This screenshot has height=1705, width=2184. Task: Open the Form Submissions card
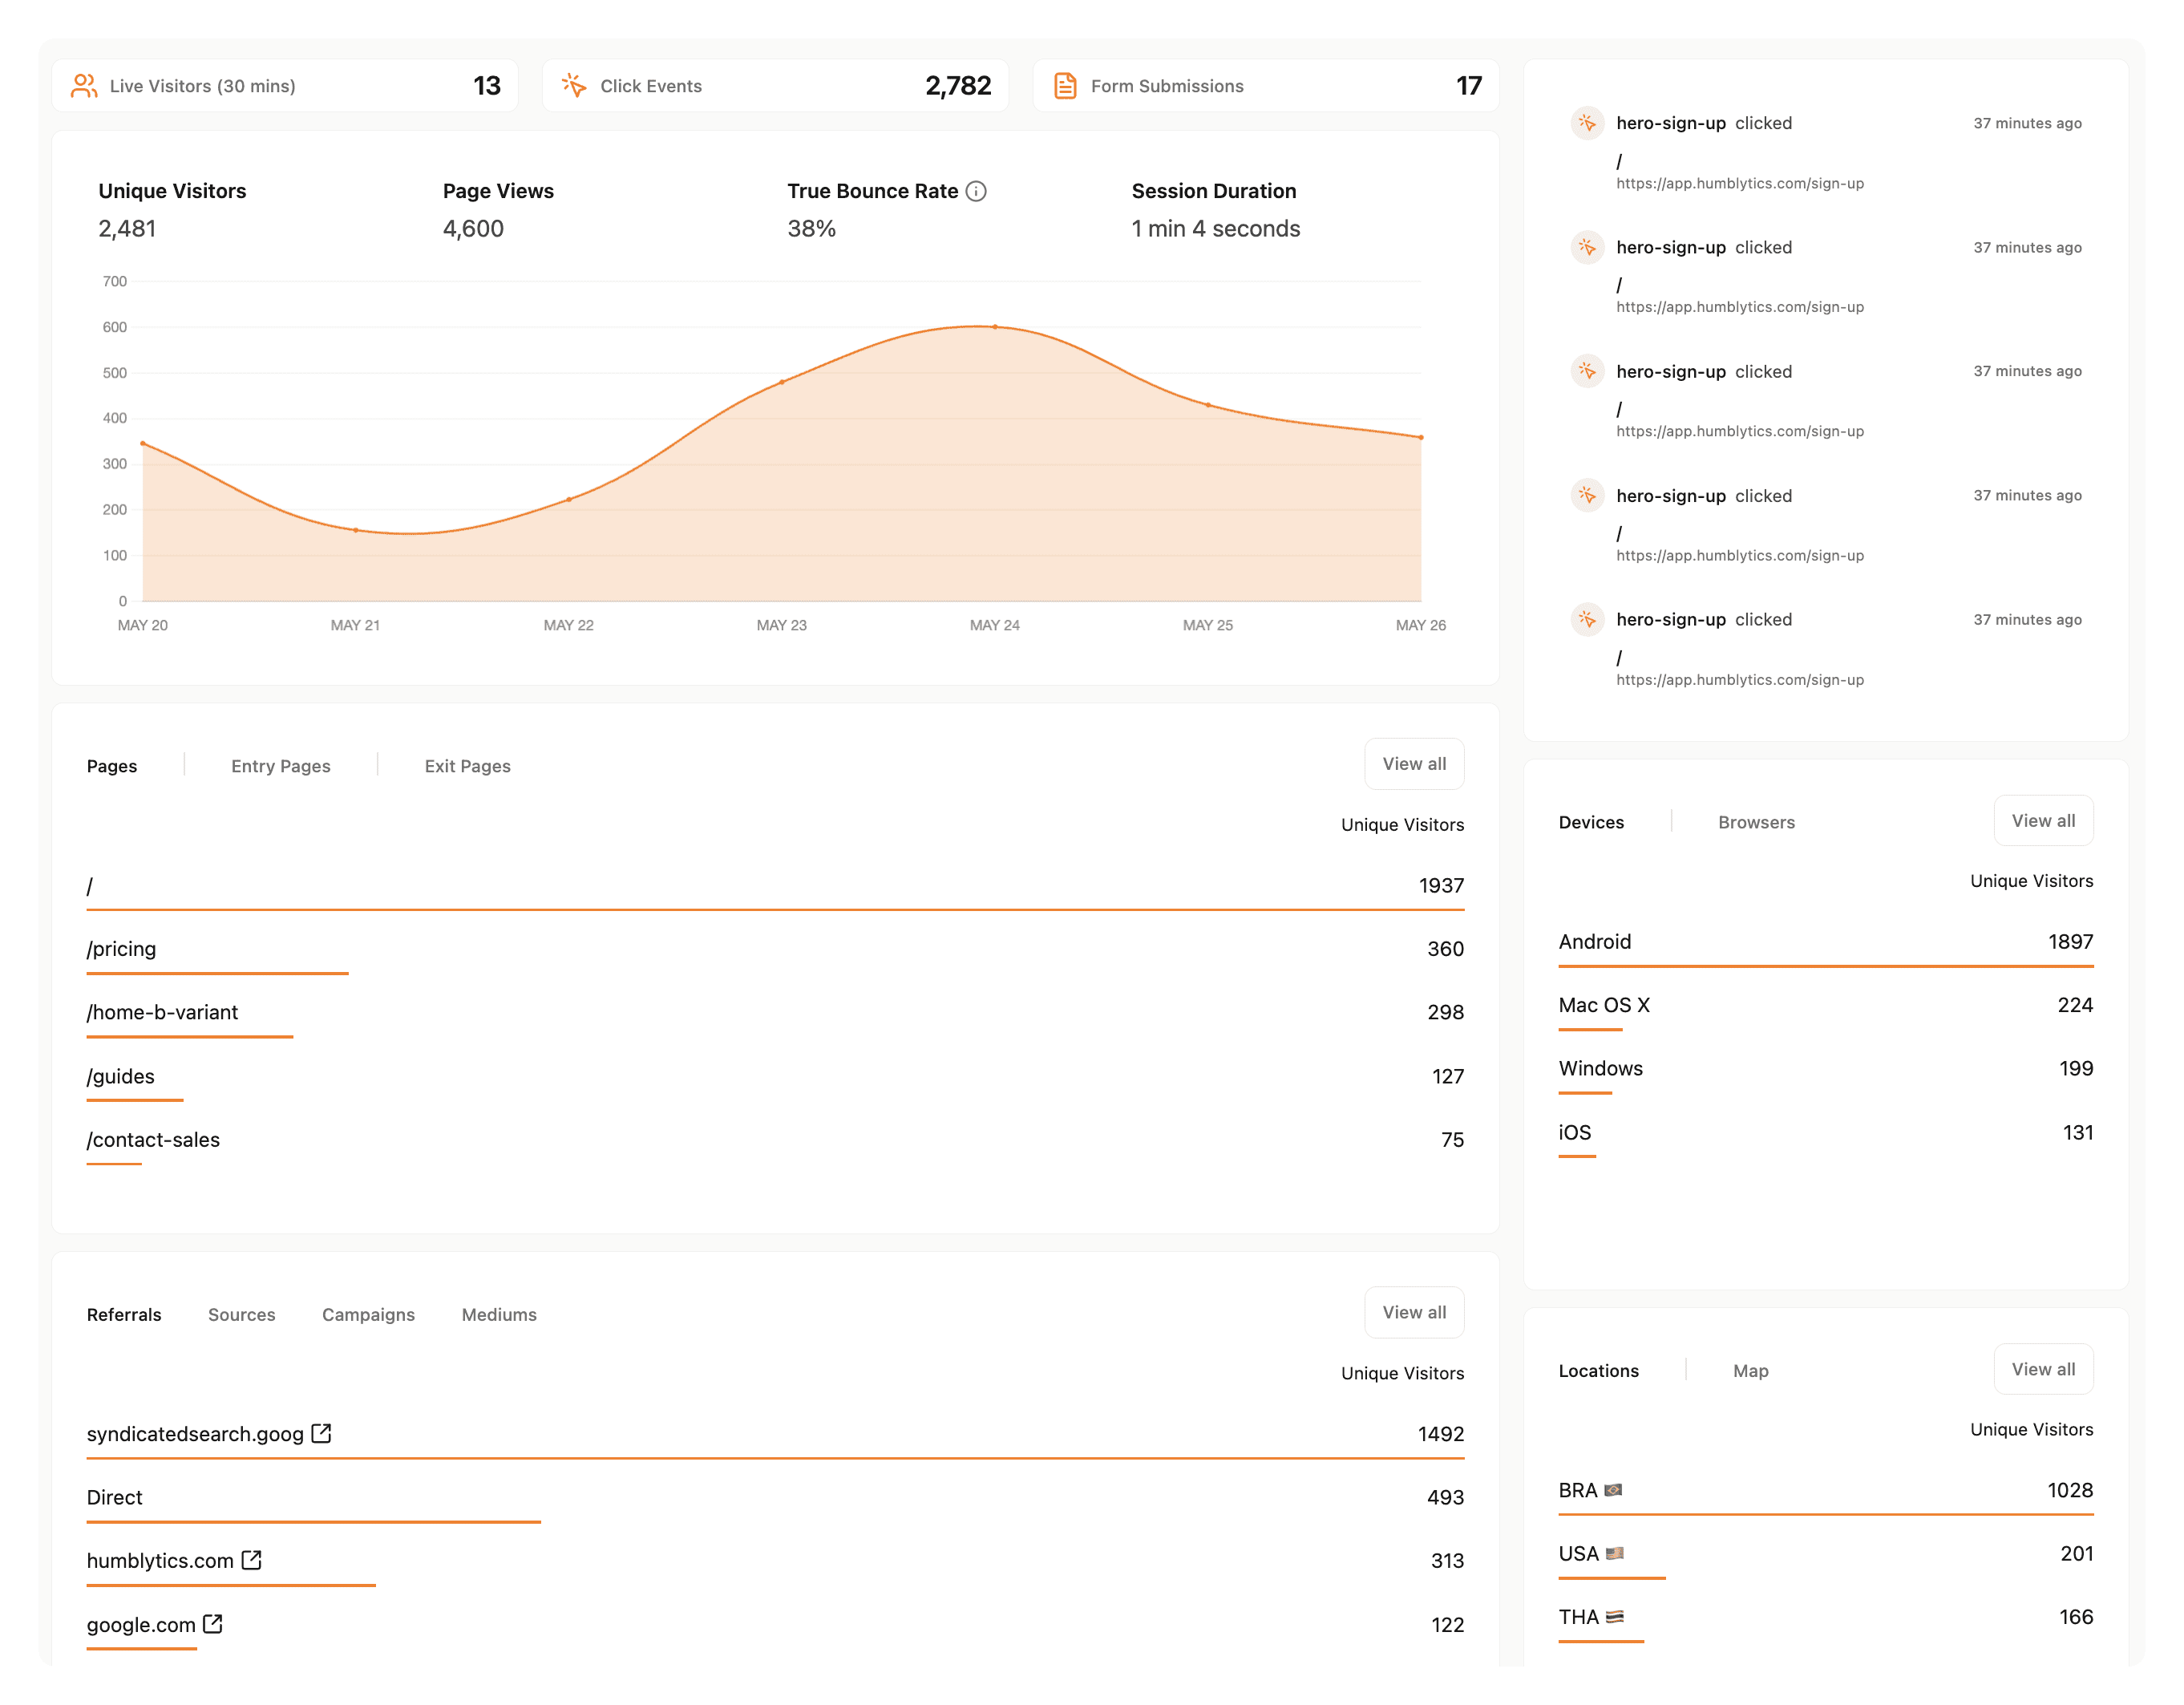click(1266, 86)
